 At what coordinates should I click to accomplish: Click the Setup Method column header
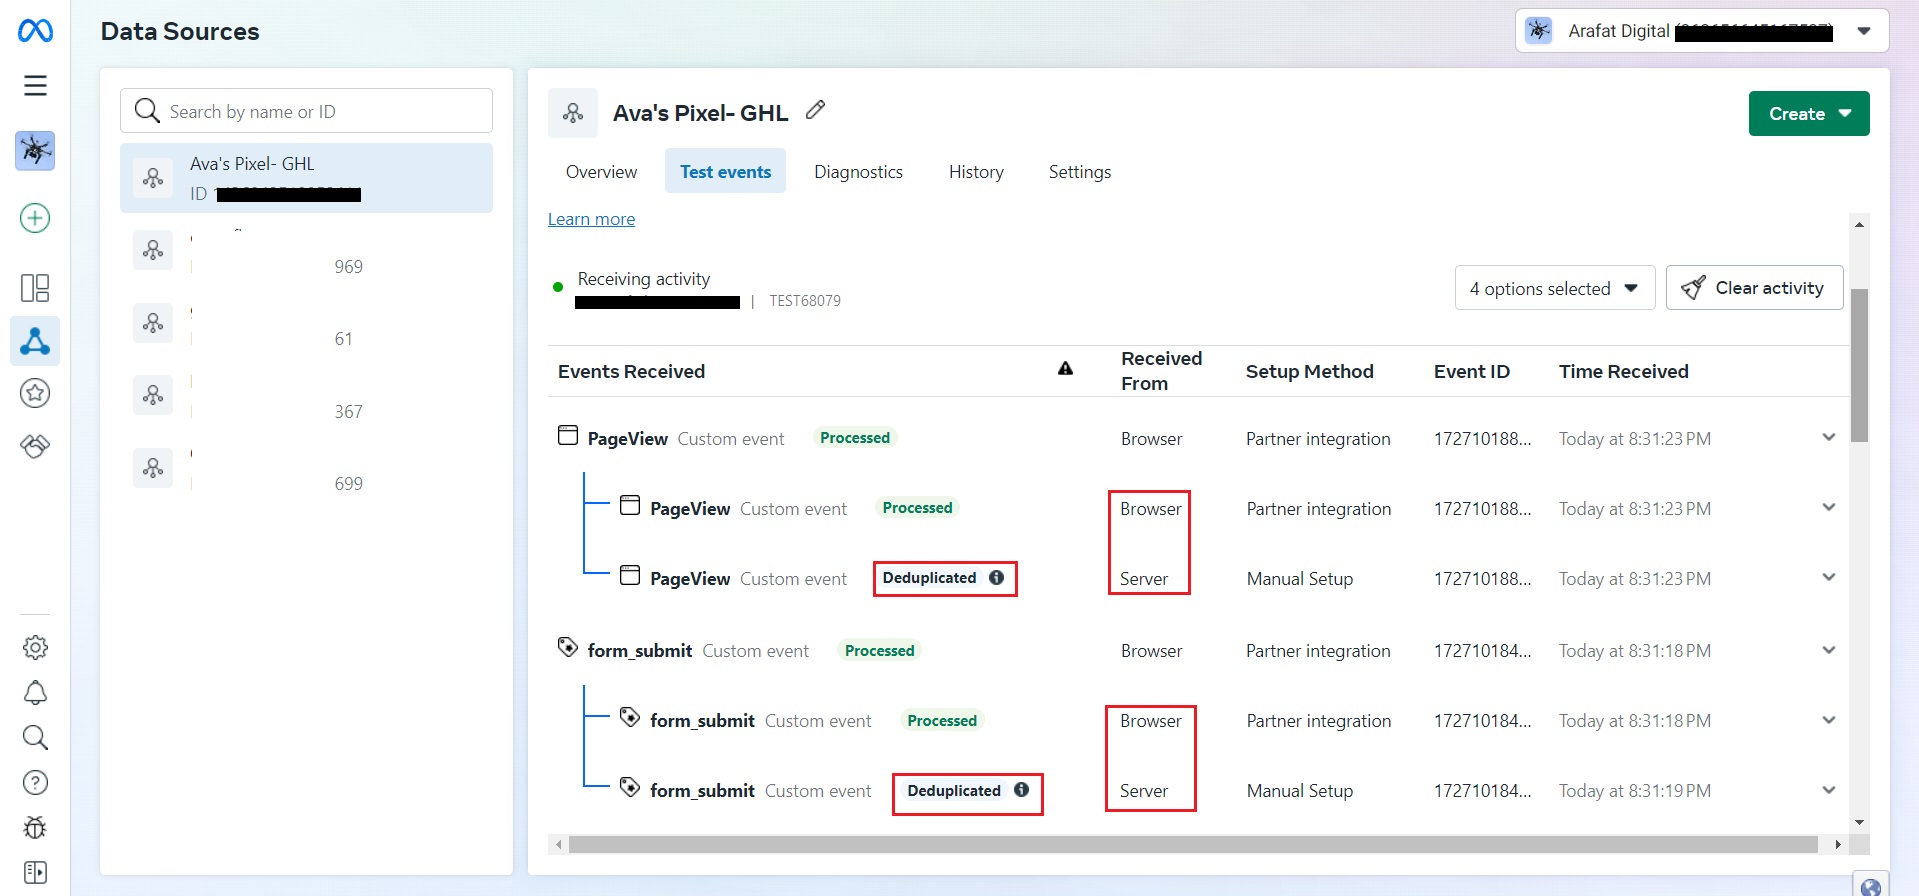point(1309,371)
